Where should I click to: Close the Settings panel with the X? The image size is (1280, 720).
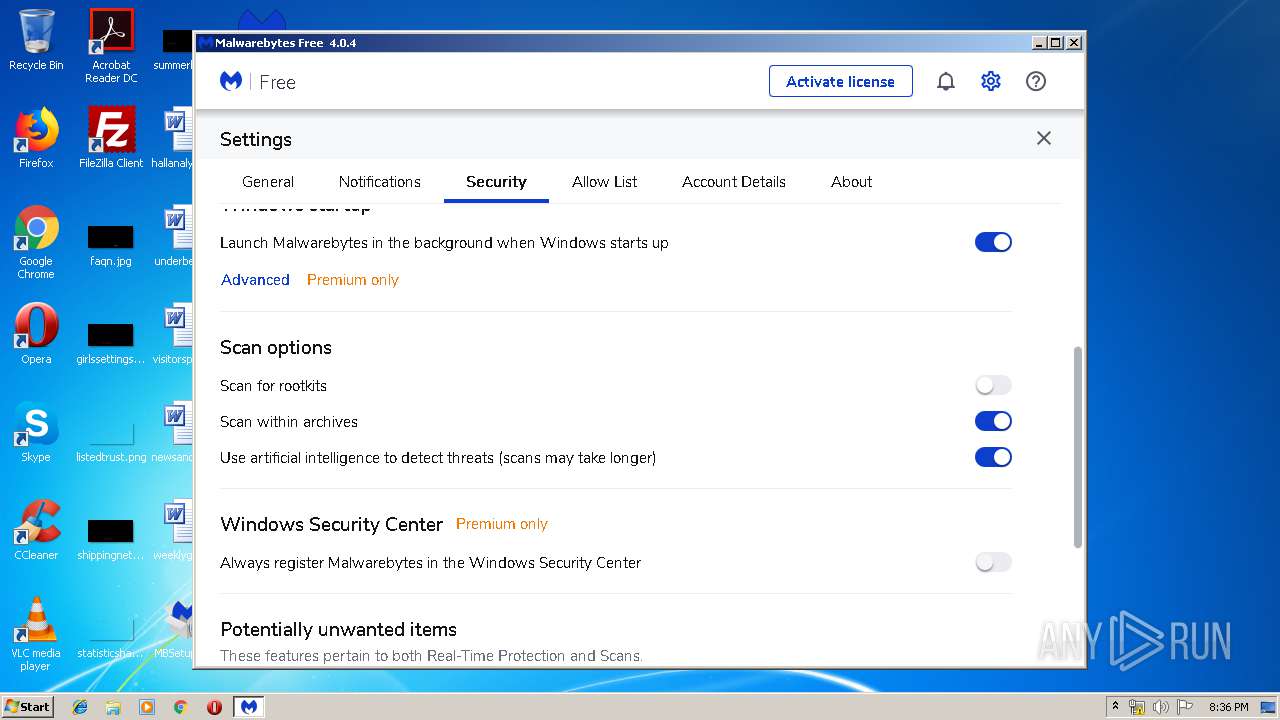[x=1044, y=139]
